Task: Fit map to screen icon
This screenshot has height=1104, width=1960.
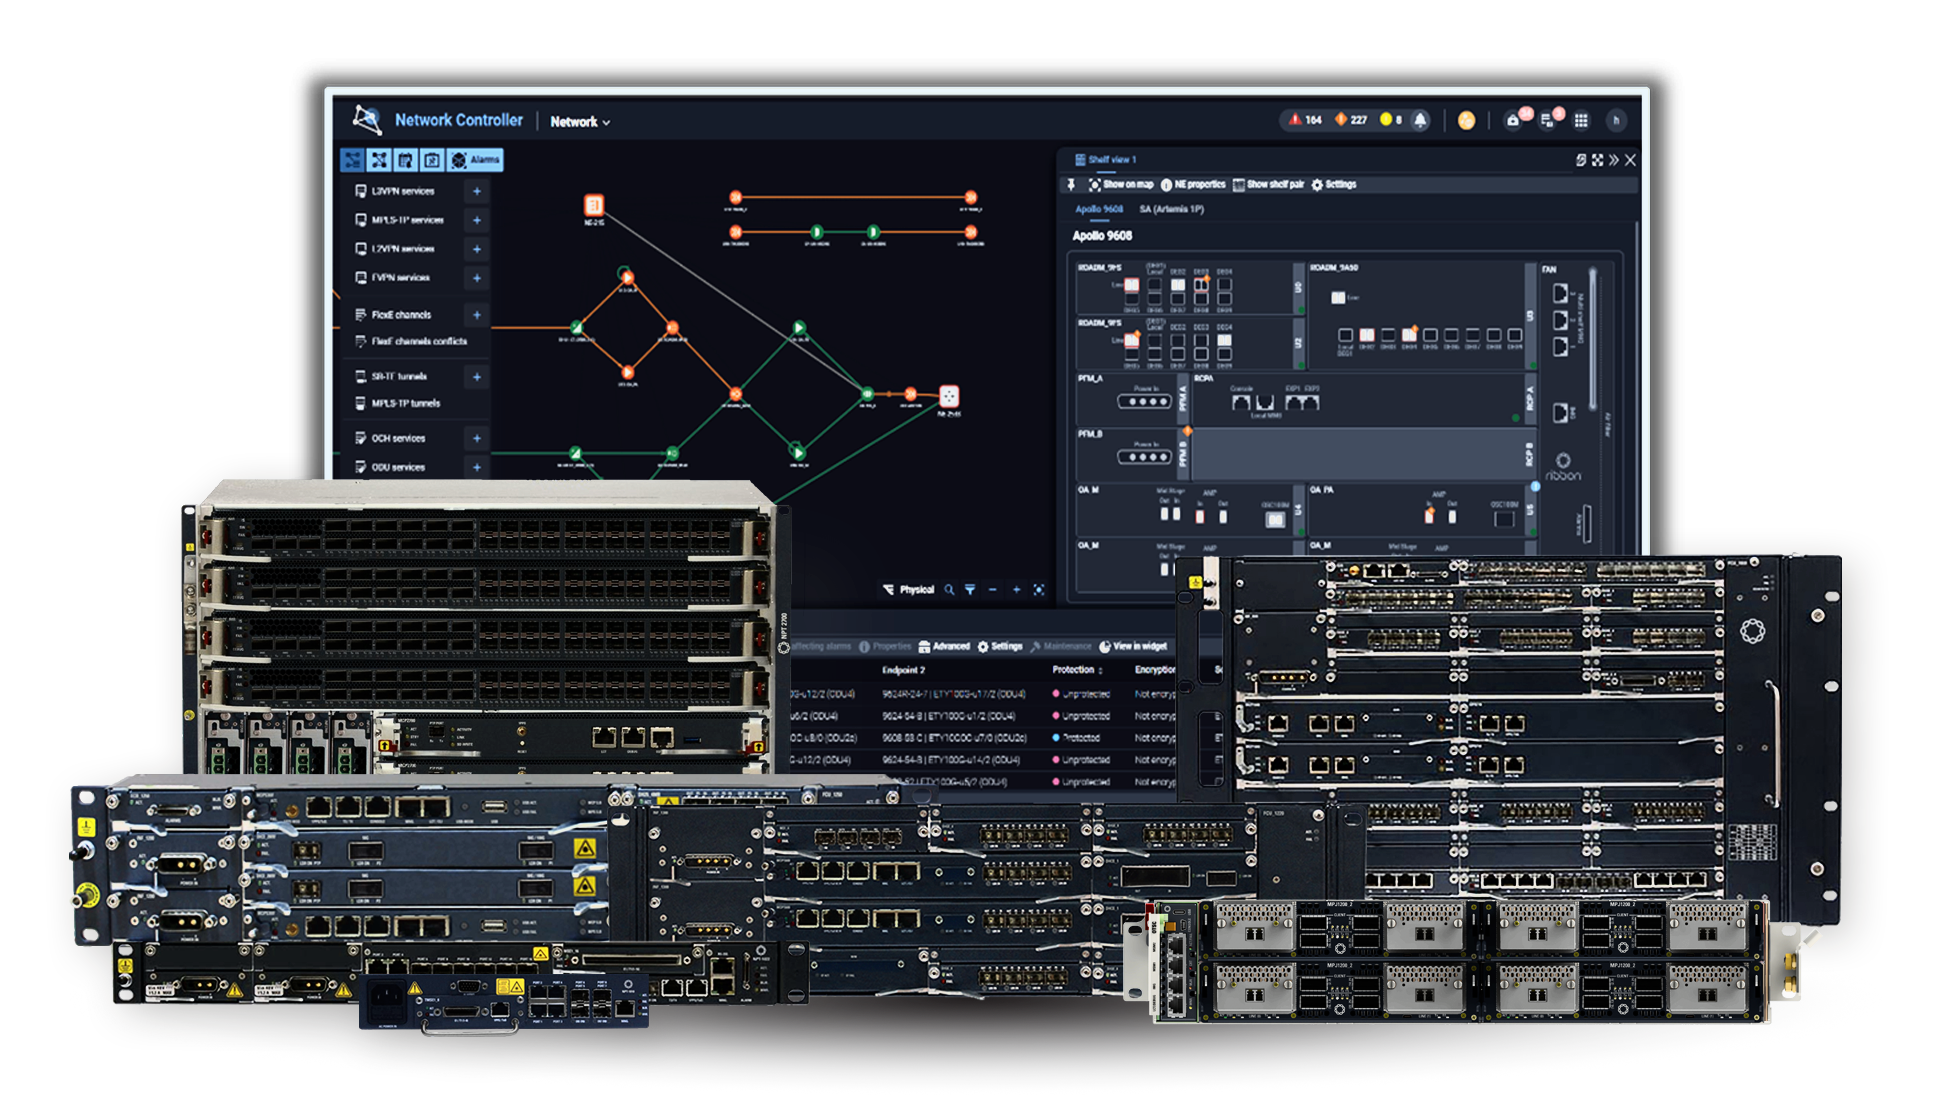Action: (1039, 590)
